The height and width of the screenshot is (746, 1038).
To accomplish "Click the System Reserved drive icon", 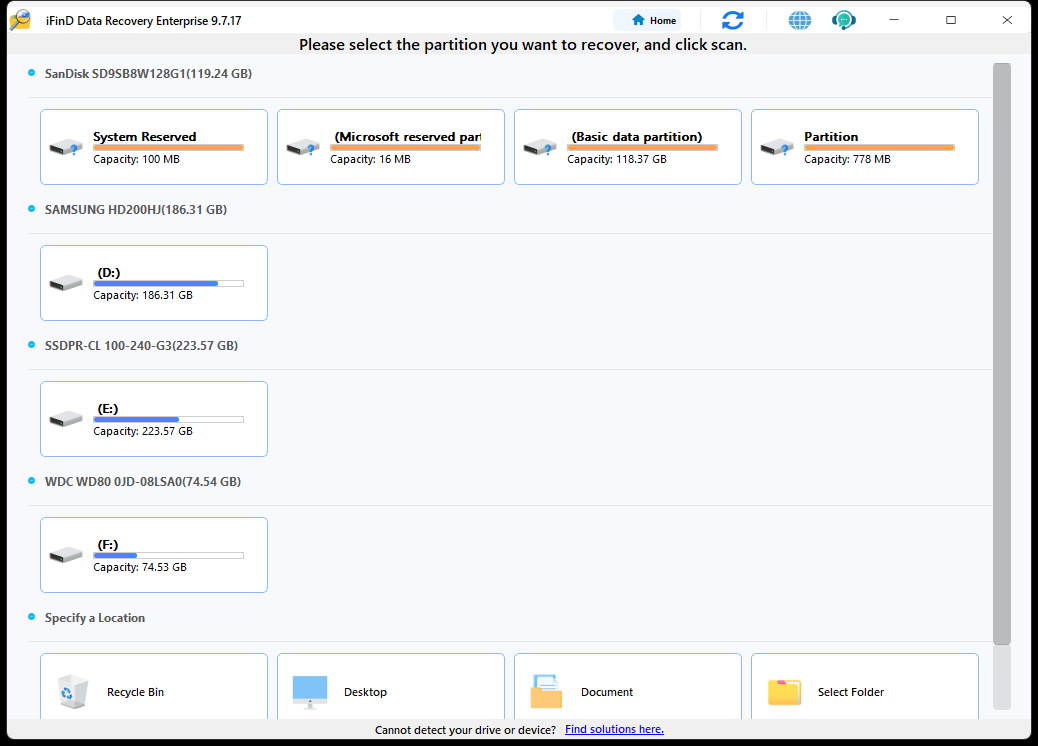I will tap(66, 147).
